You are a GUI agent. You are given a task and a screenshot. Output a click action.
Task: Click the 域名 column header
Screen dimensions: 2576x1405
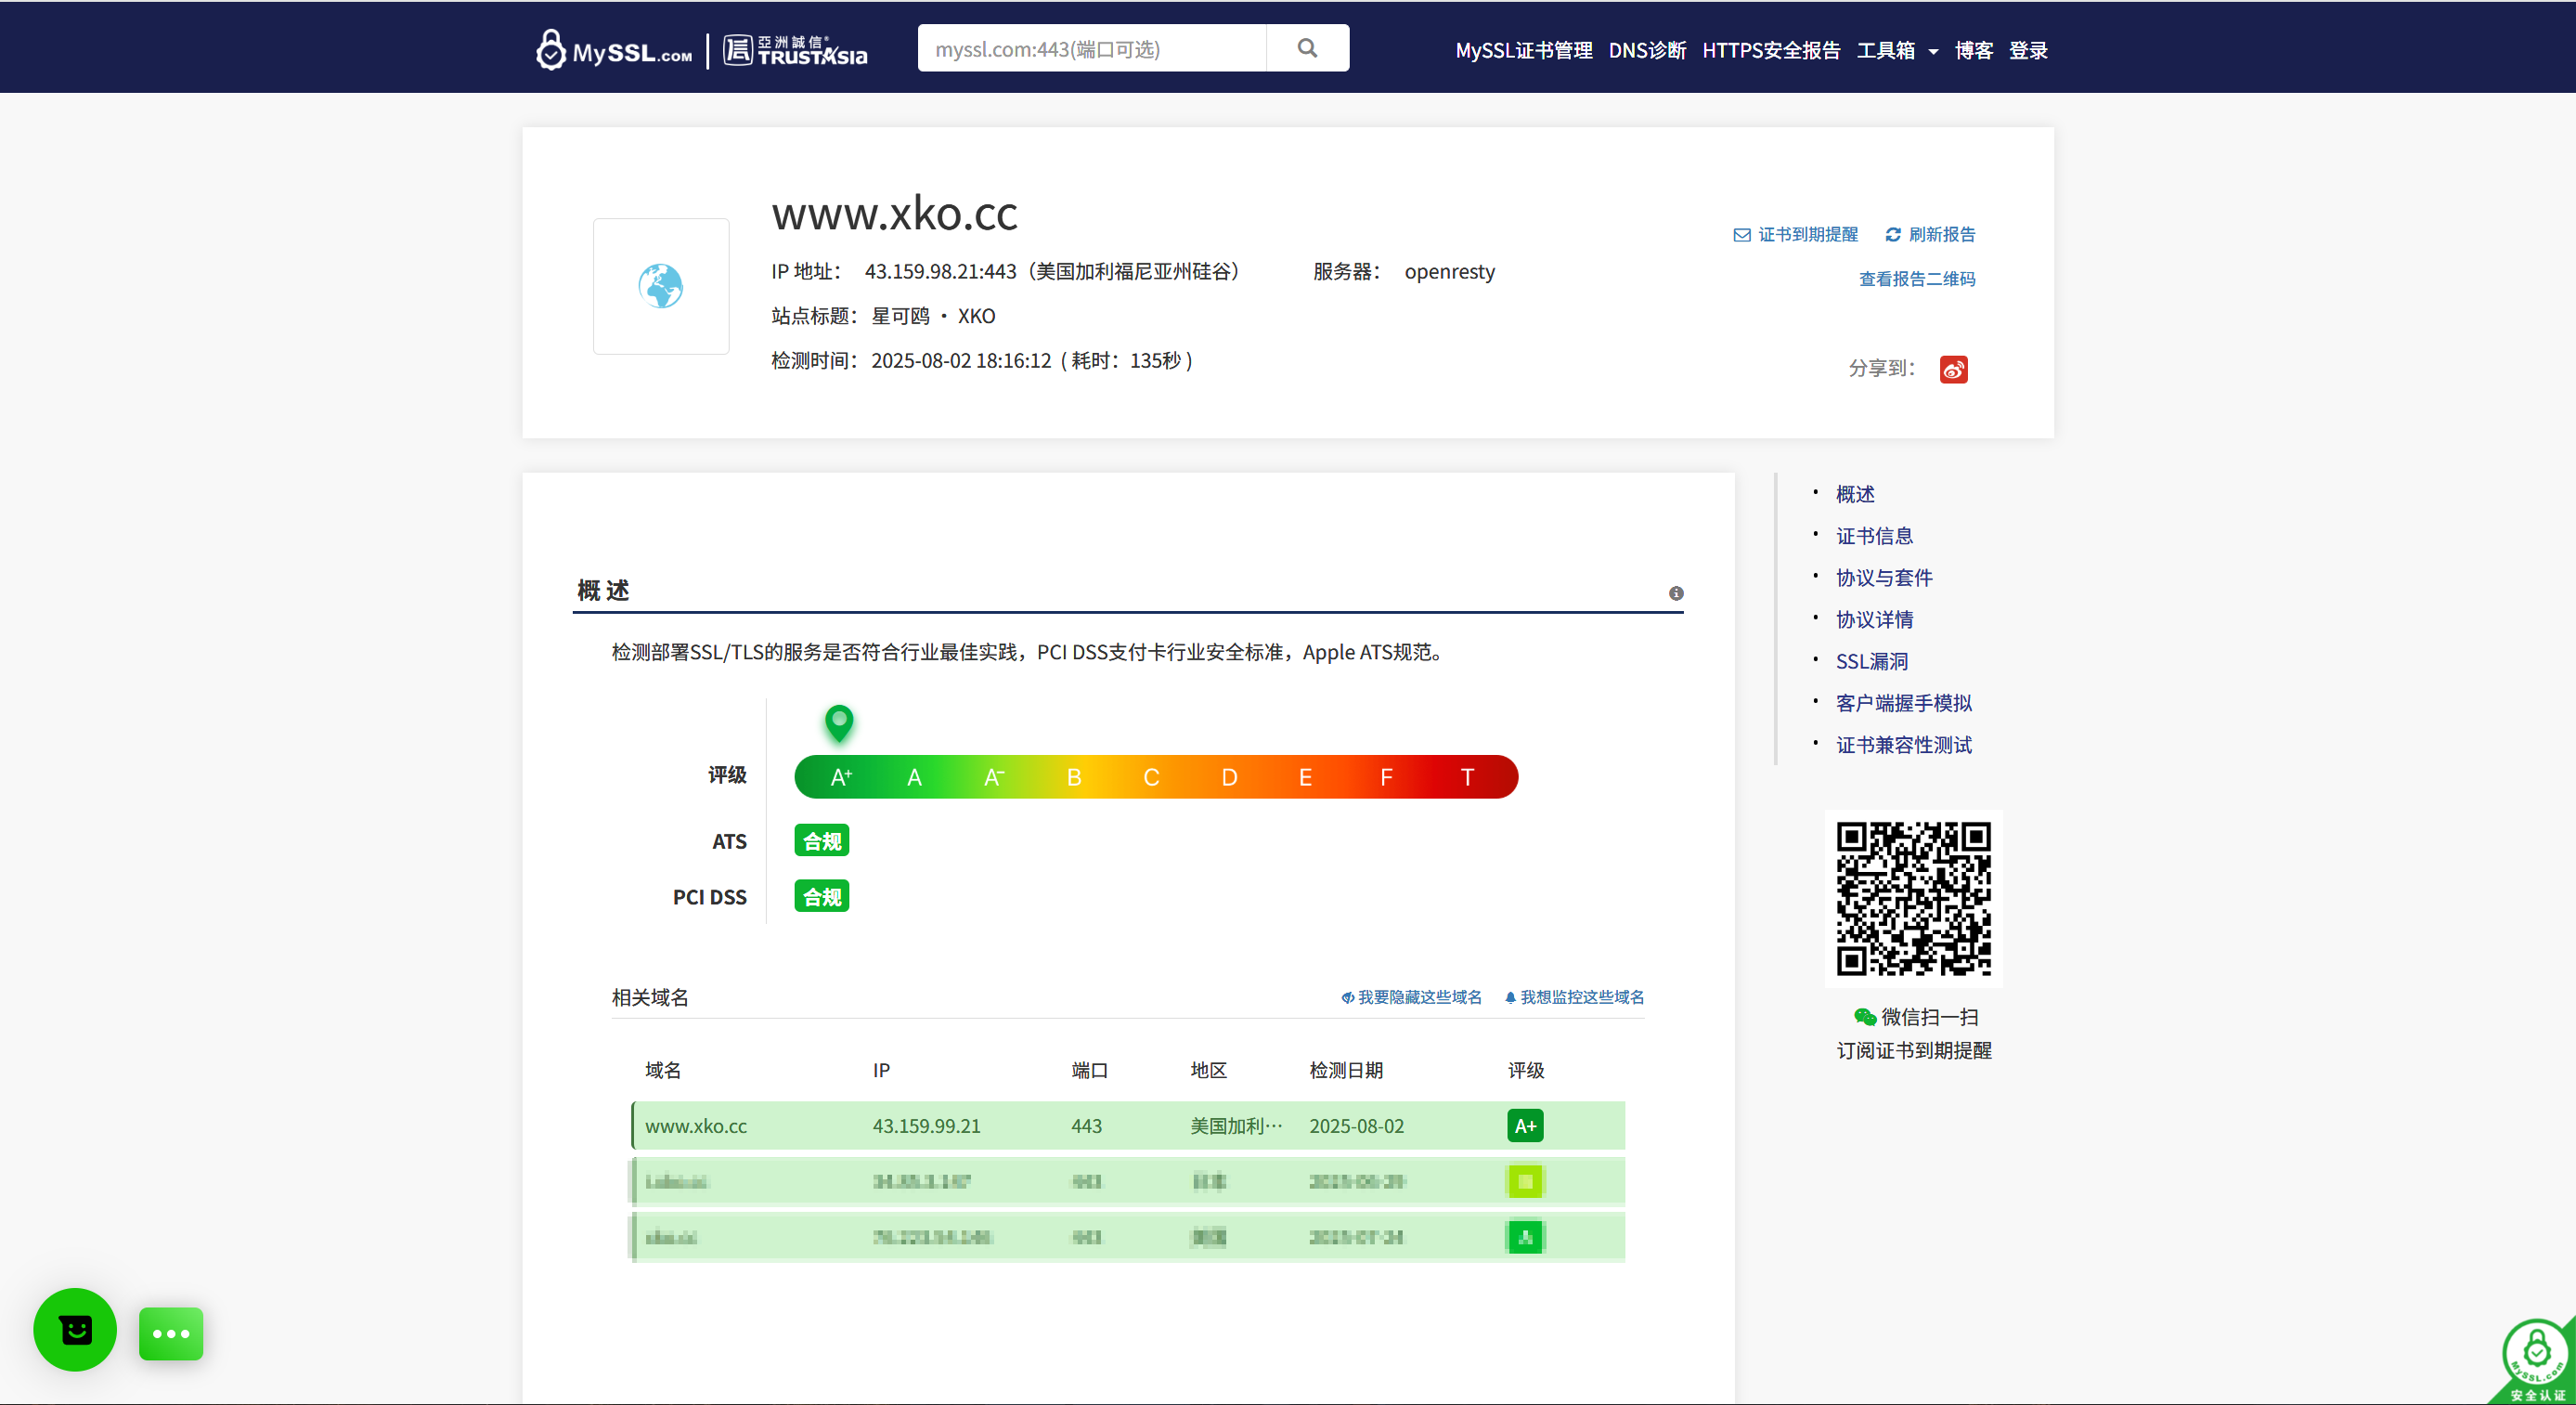pyautogui.click(x=663, y=1071)
